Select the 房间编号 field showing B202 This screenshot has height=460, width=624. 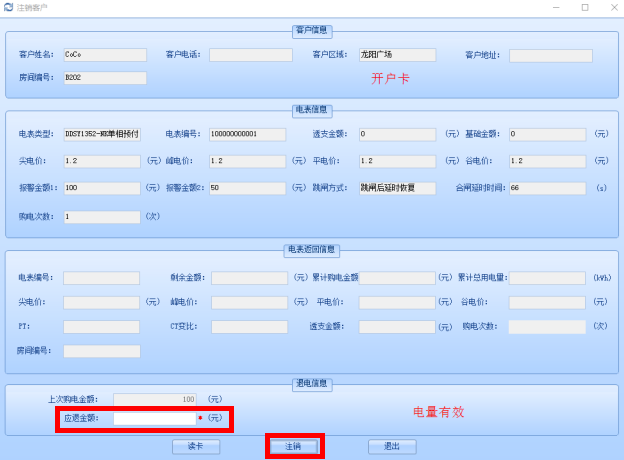click(104, 78)
